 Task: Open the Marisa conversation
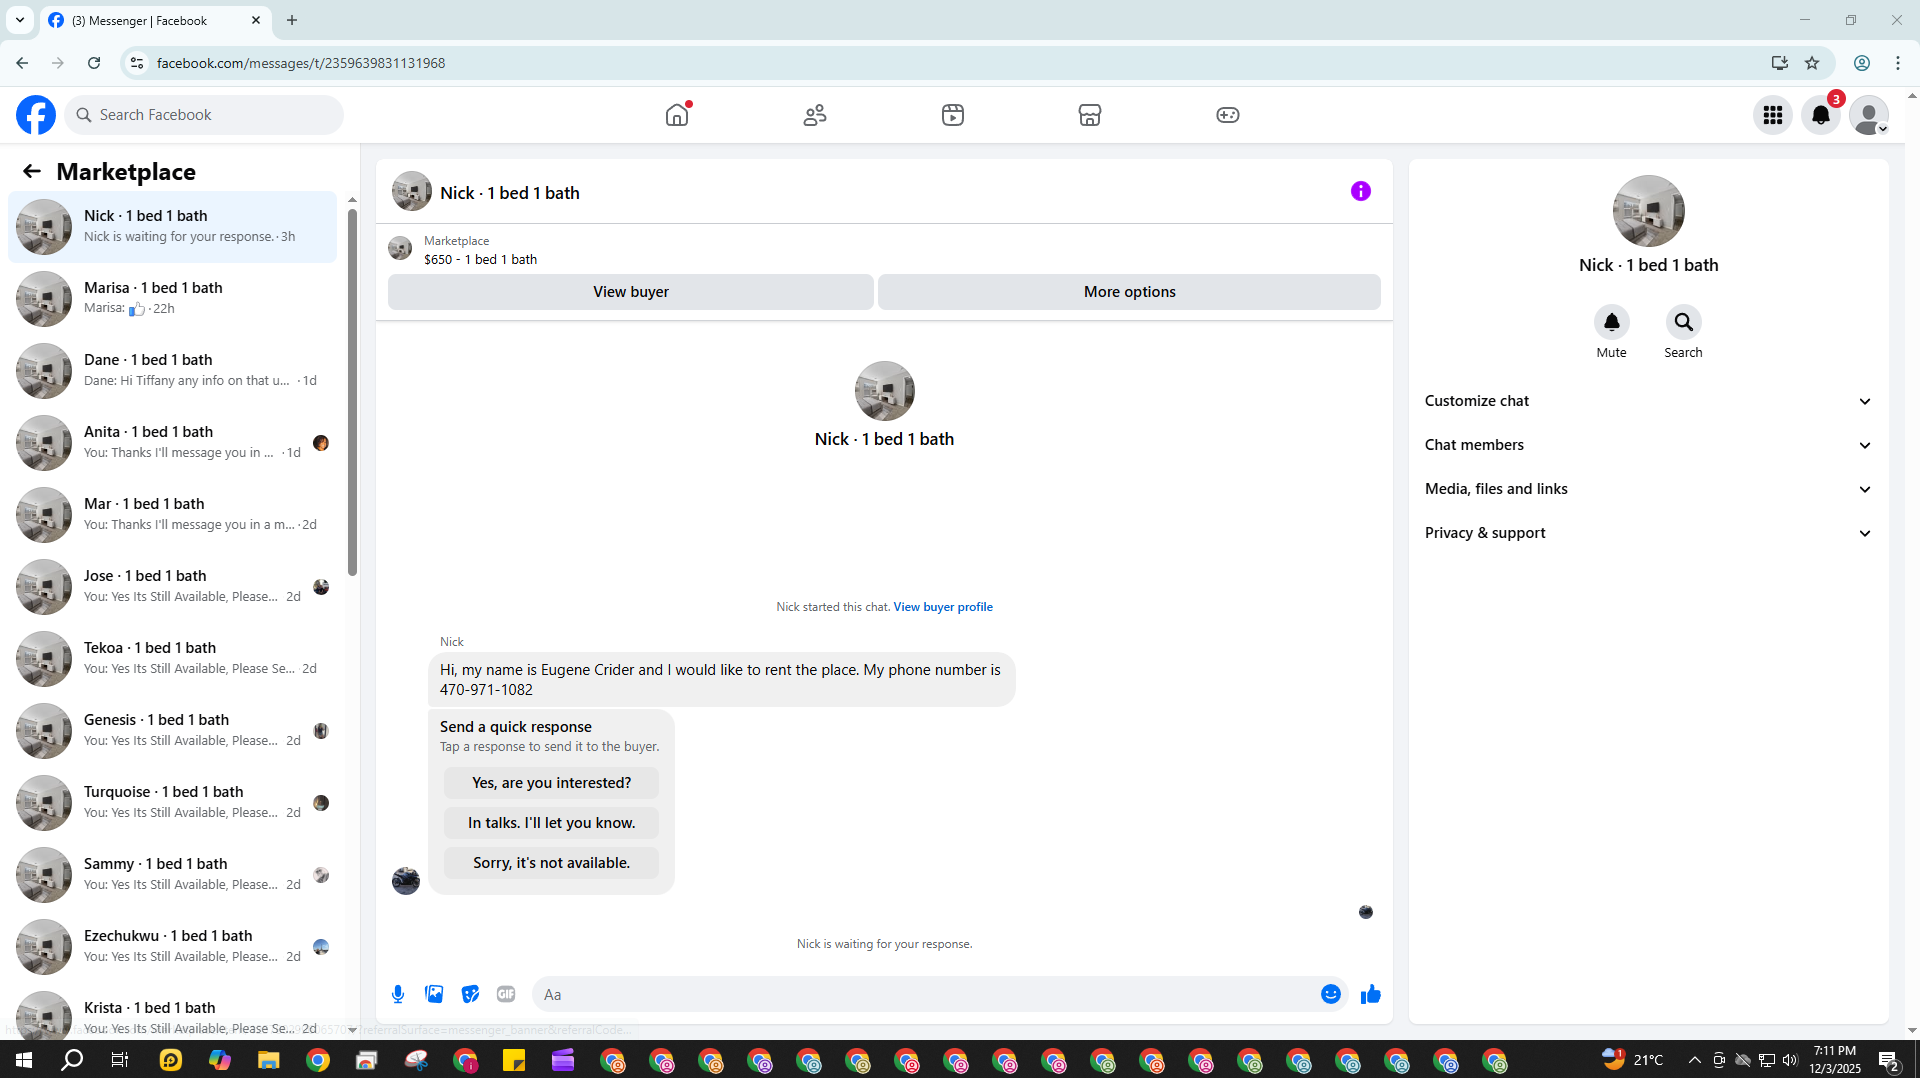pyautogui.click(x=173, y=298)
